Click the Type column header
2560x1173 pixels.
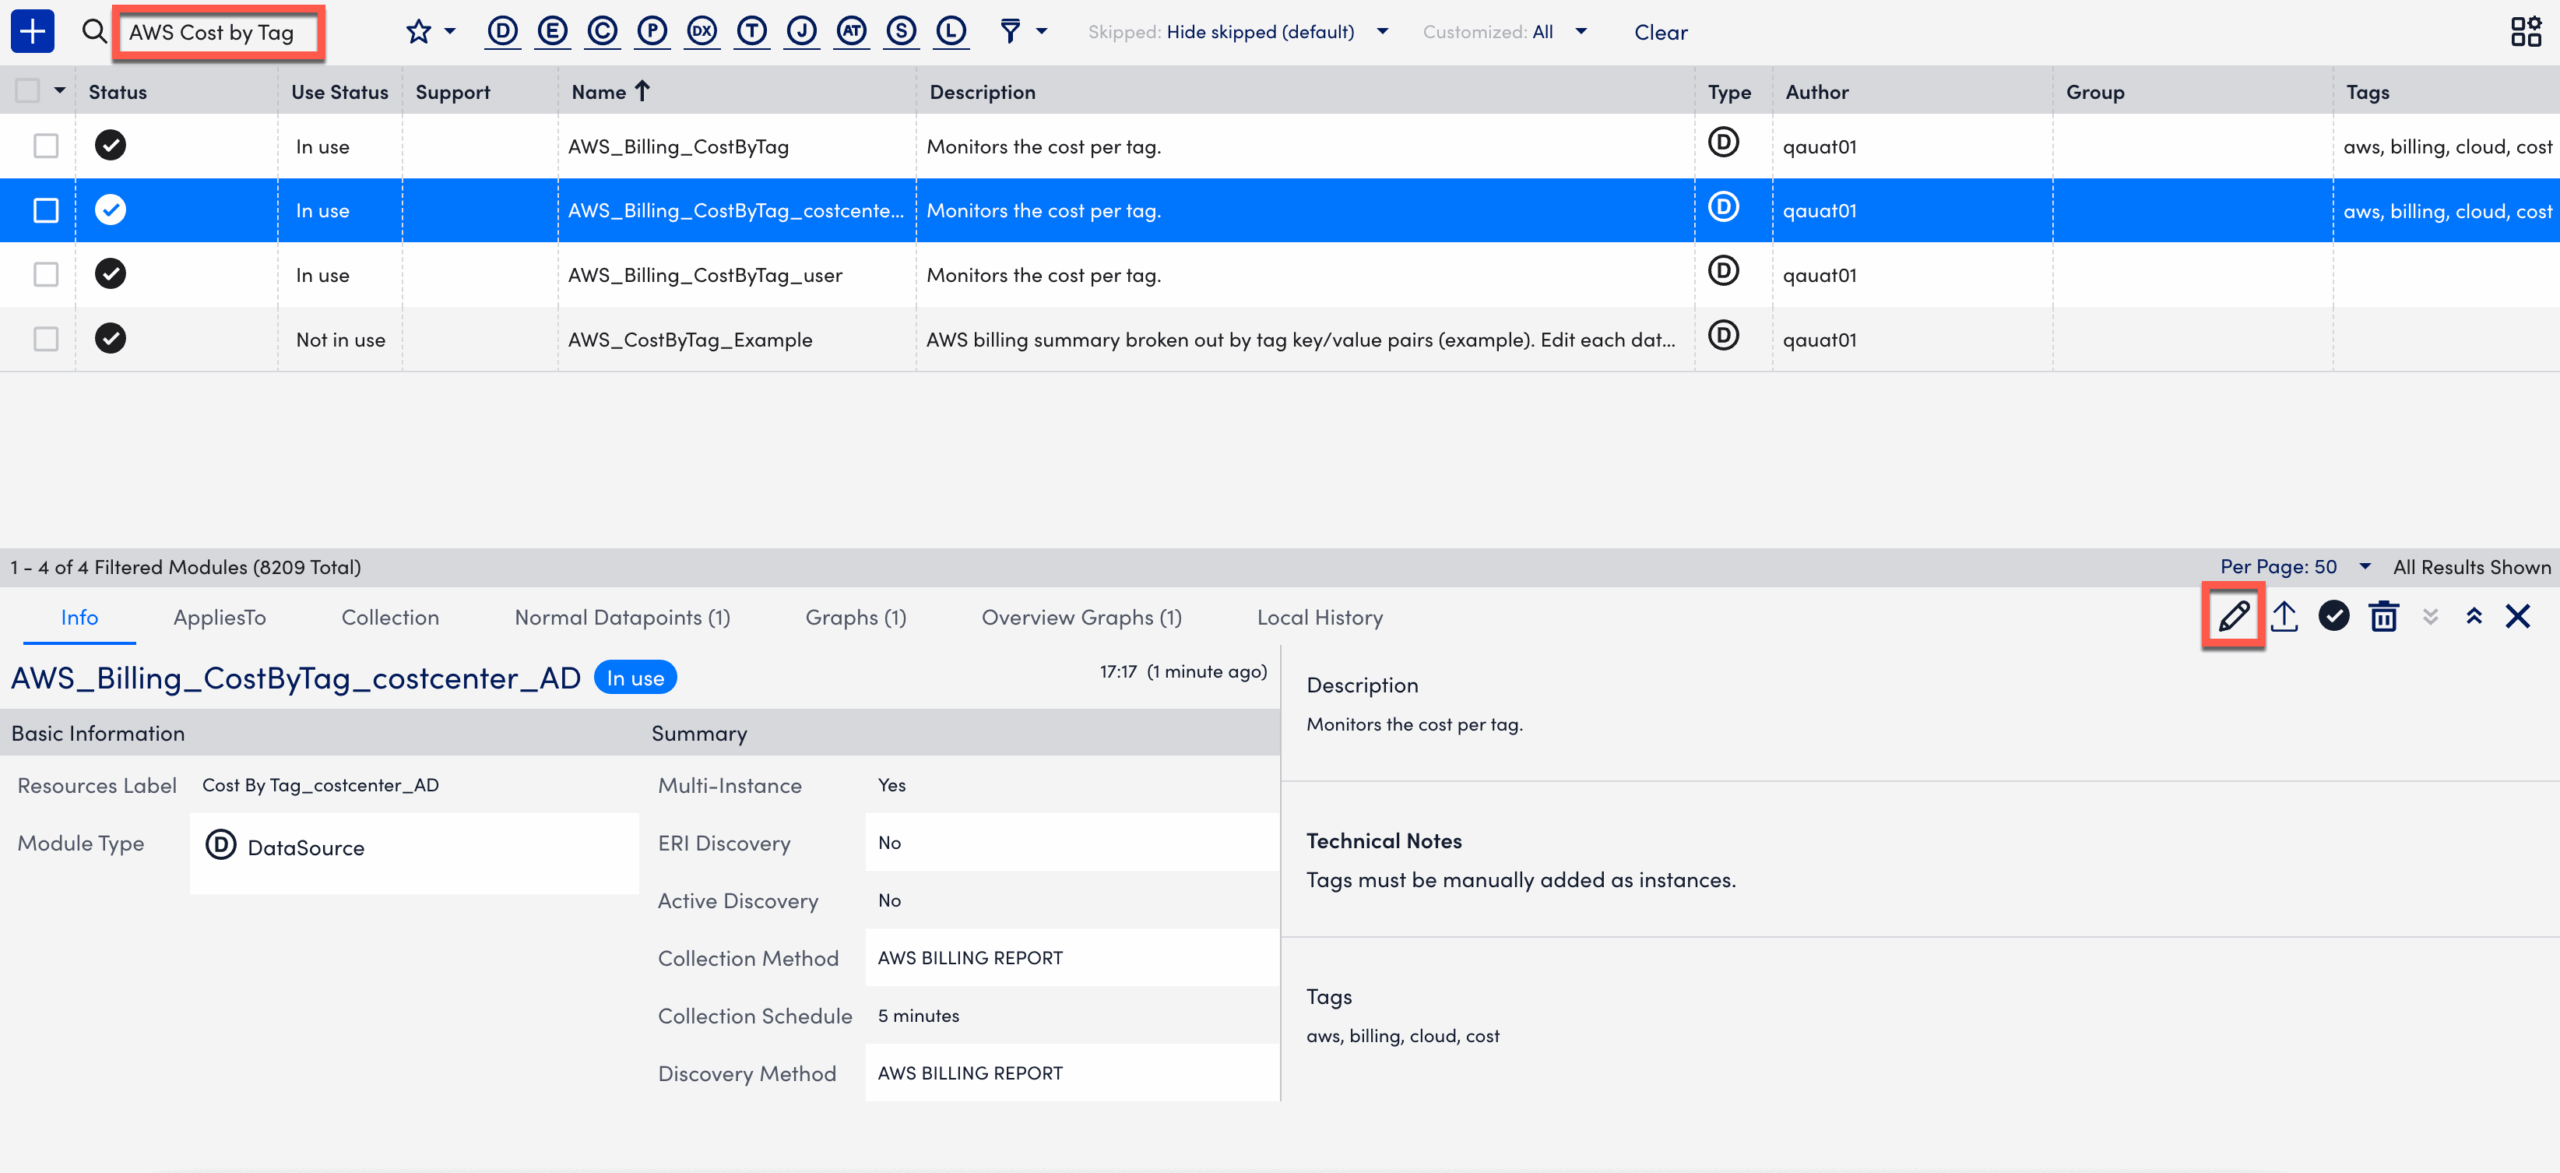tap(1729, 92)
